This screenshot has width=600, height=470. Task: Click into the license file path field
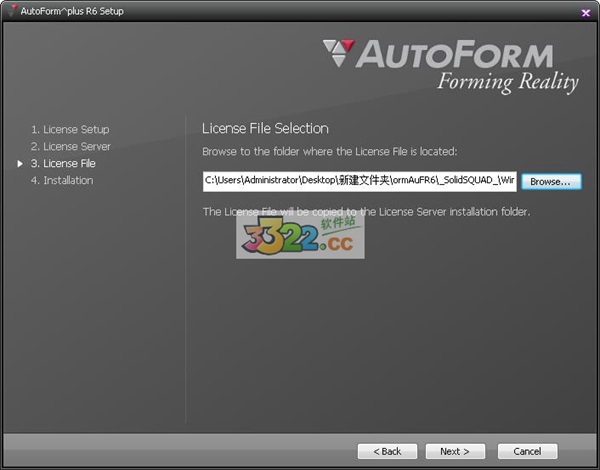360,181
